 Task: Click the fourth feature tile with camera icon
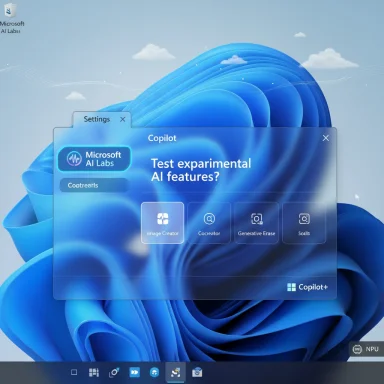304,223
